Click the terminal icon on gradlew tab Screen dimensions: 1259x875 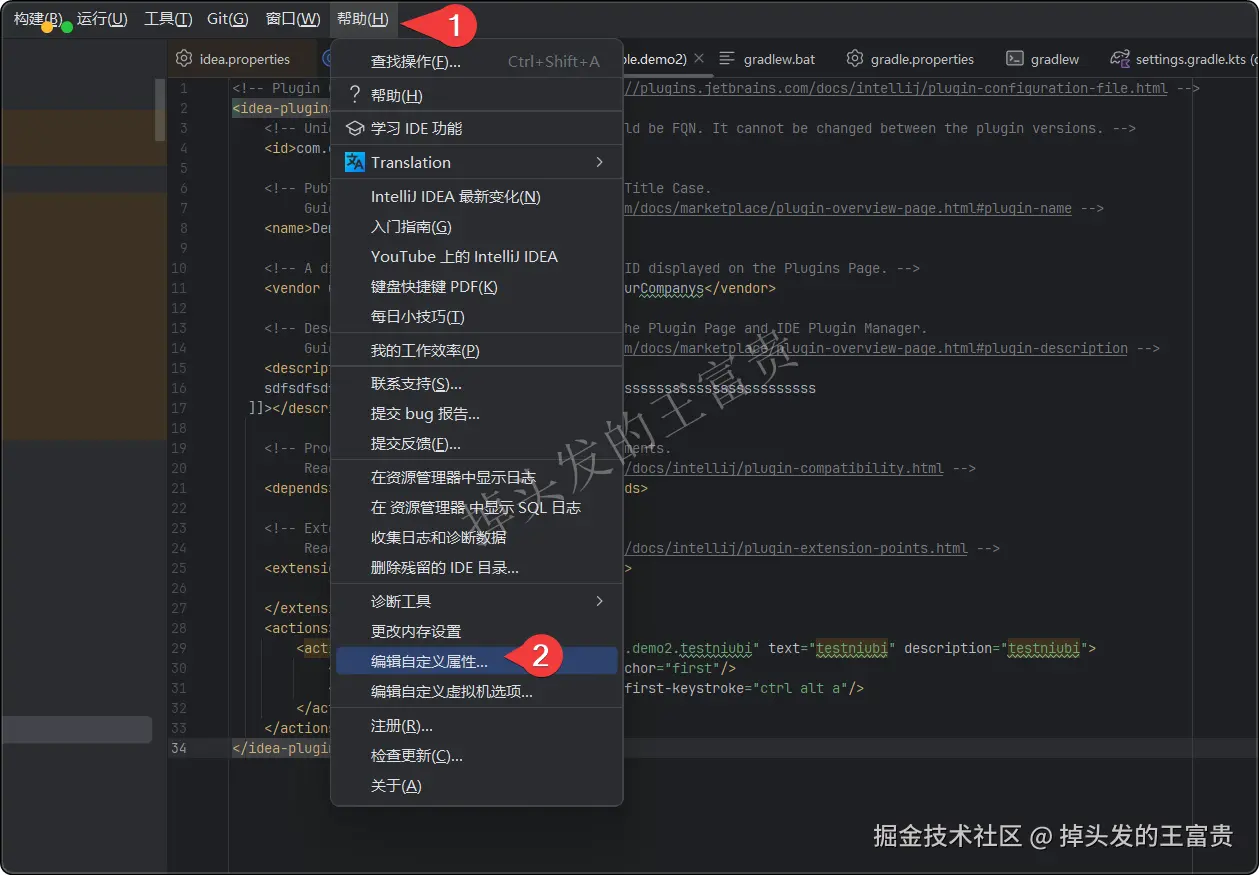(x=1014, y=58)
